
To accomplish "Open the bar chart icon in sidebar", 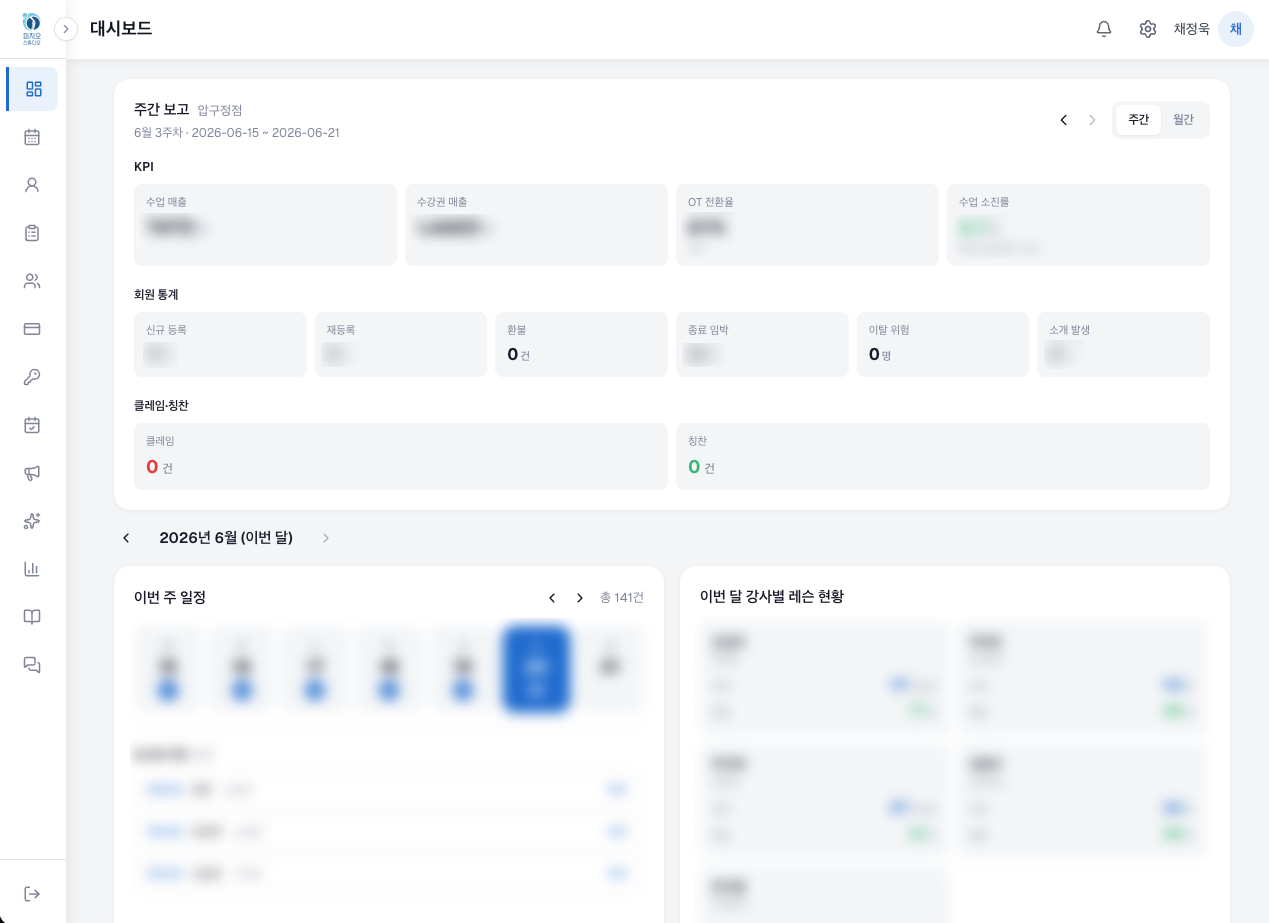I will click(x=32, y=569).
